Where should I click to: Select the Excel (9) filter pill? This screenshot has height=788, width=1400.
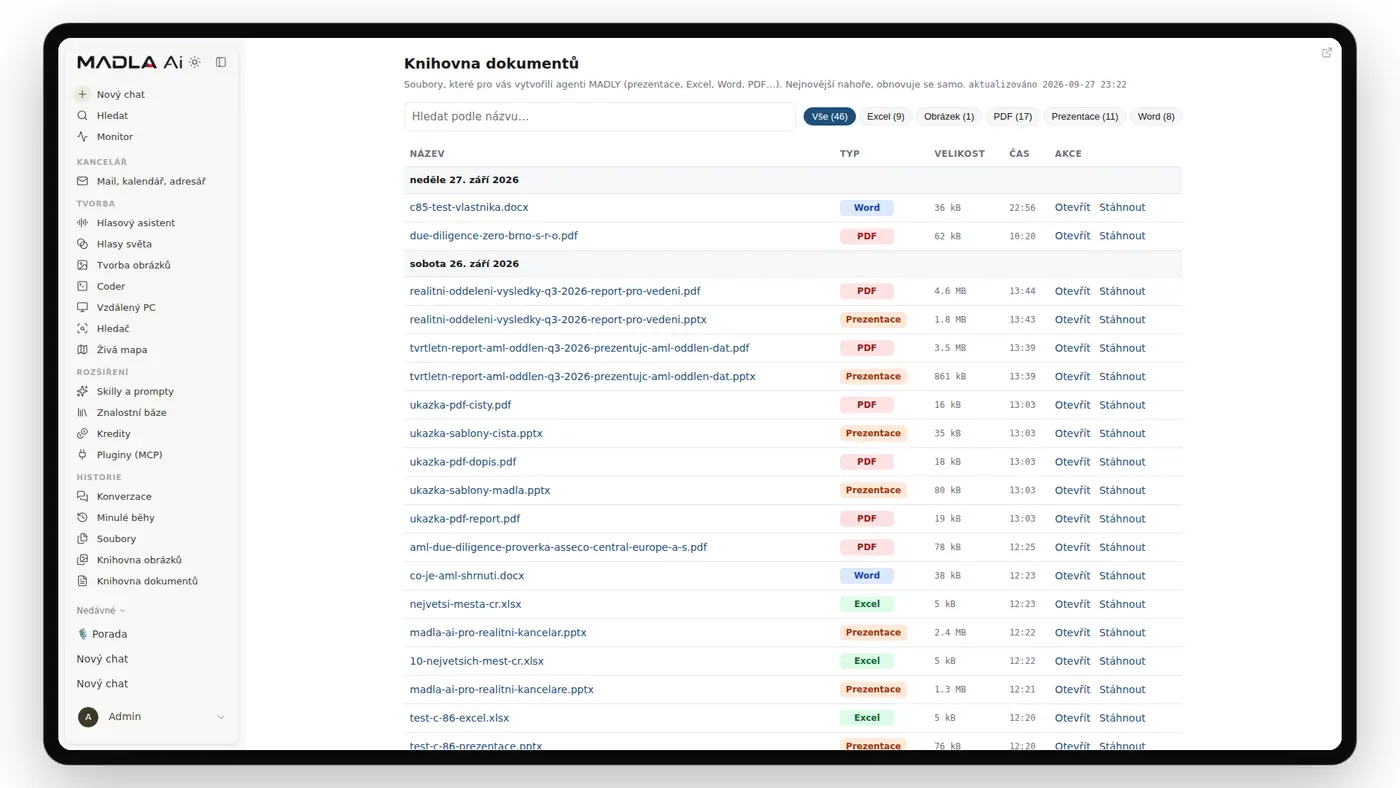click(885, 117)
